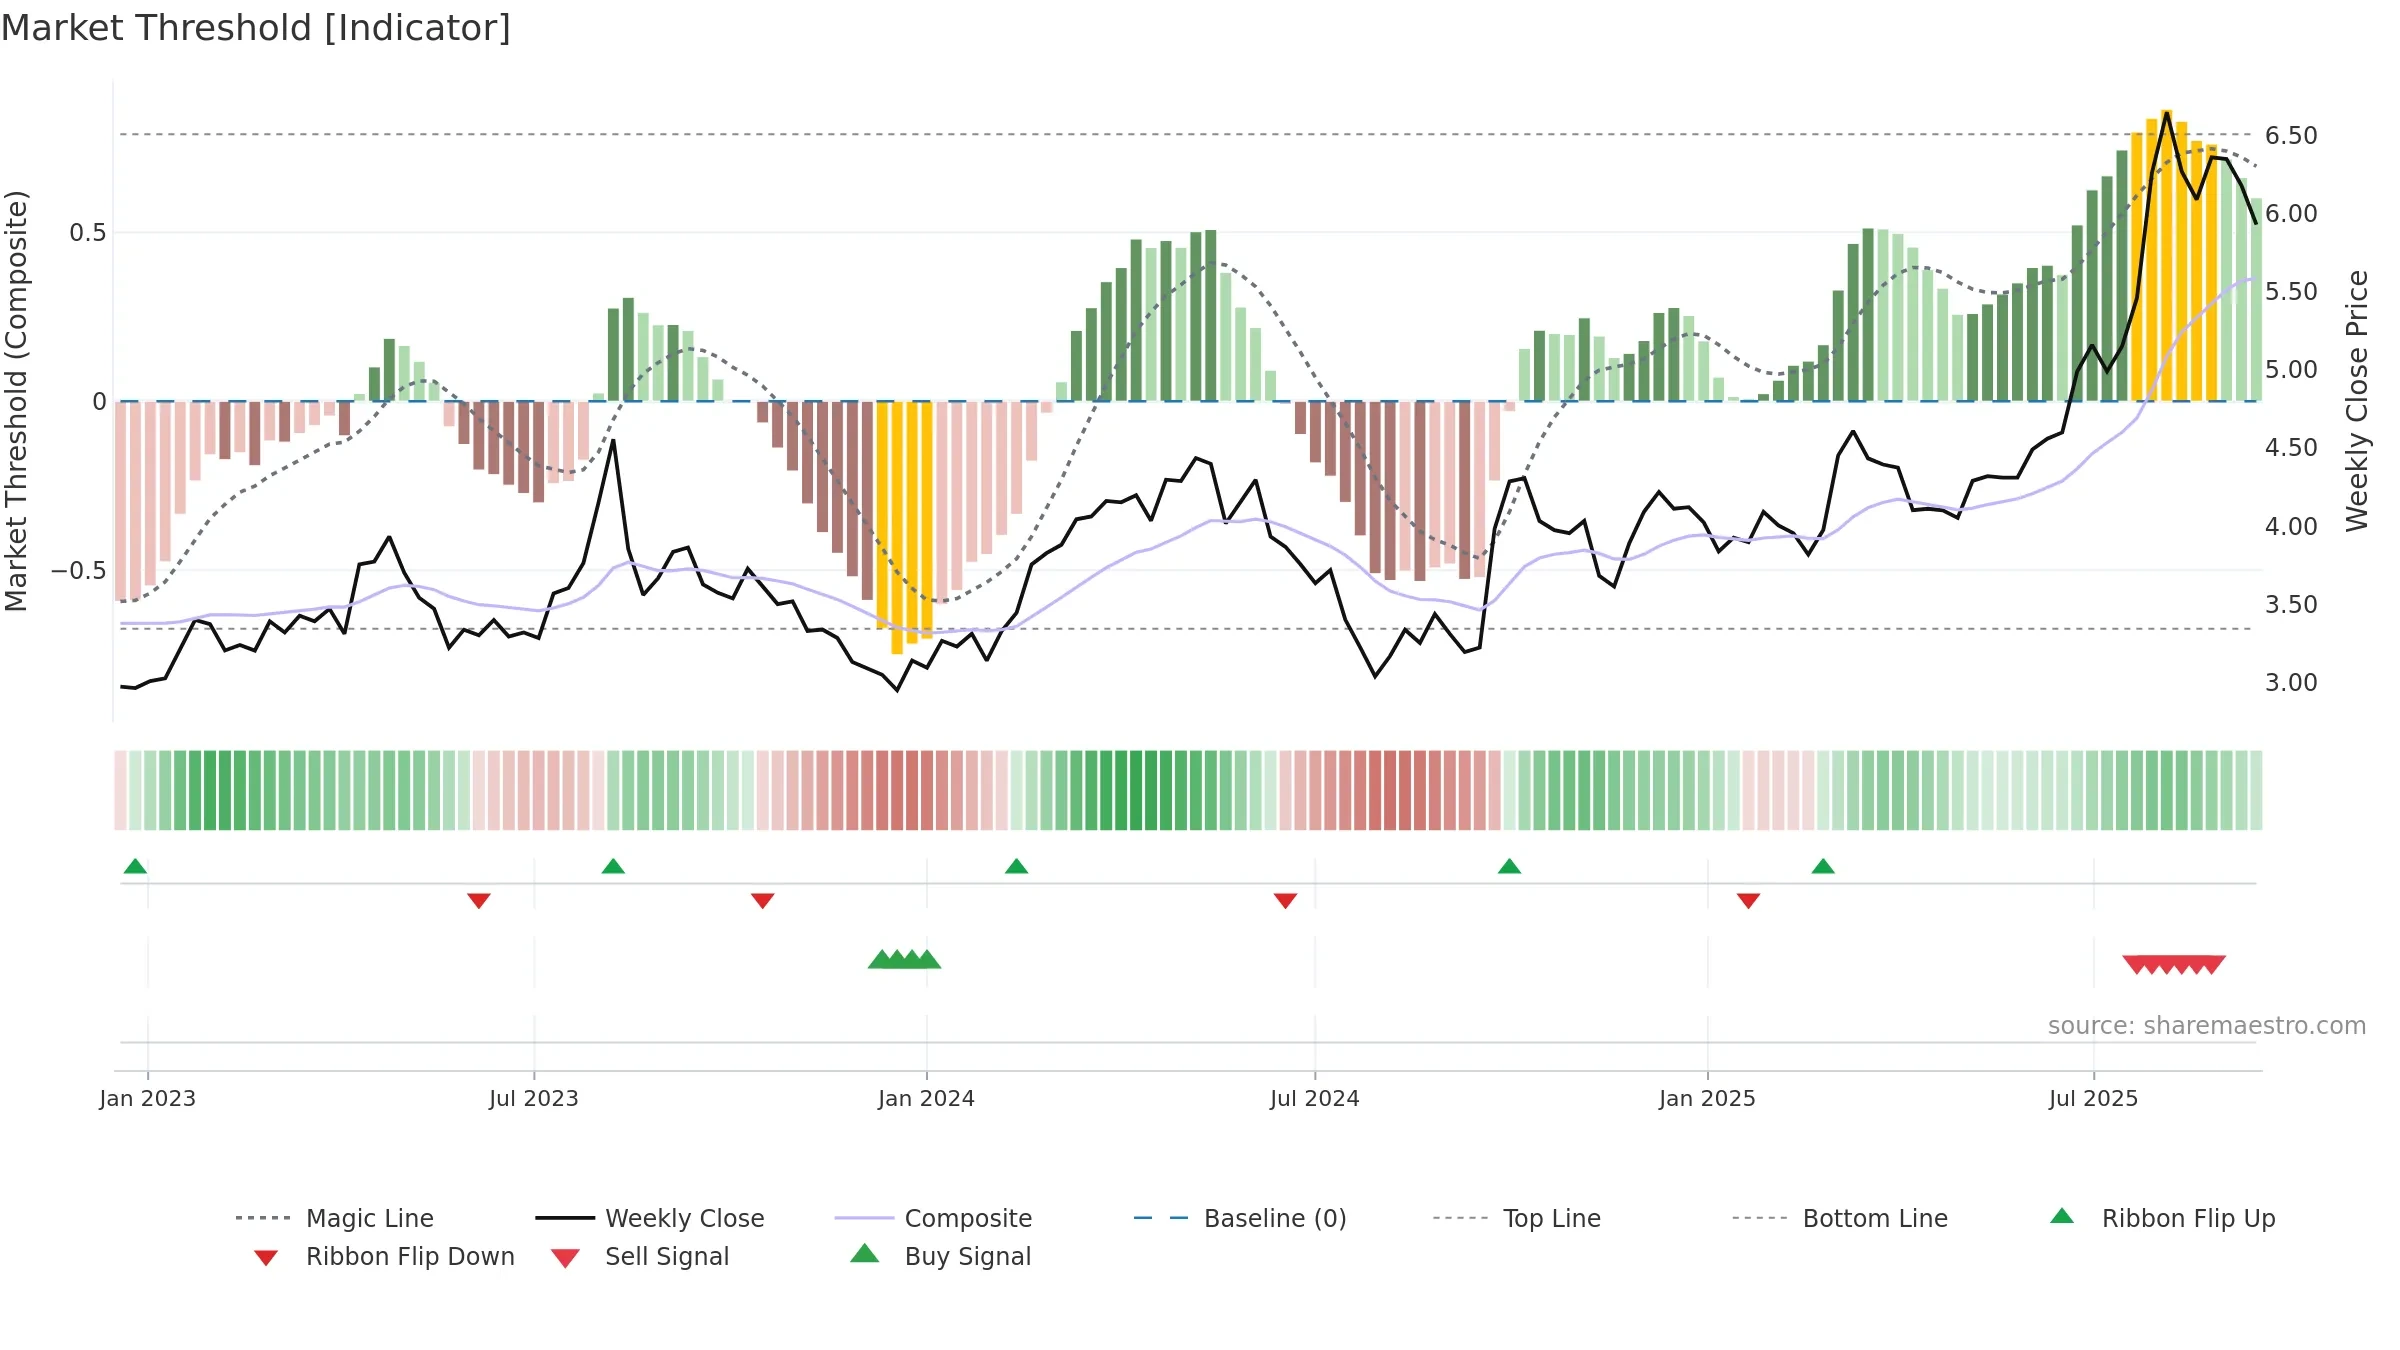This screenshot has height=1350, width=2400.
Task: Toggle the Weekly Close legend entry
Action: click(x=650, y=1218)
